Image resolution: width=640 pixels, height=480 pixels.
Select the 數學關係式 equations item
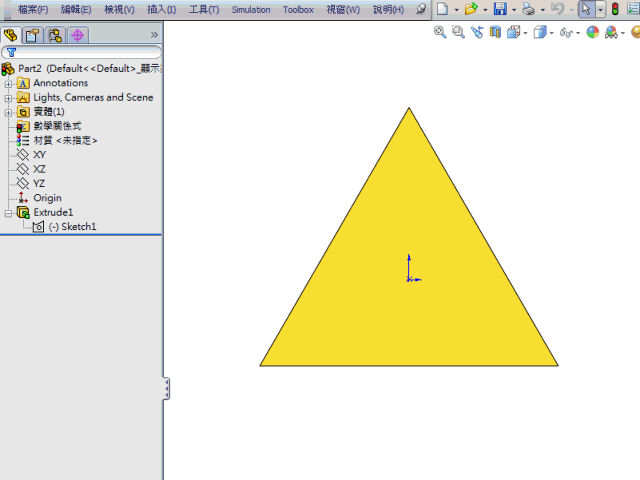(x=49, y=126)
